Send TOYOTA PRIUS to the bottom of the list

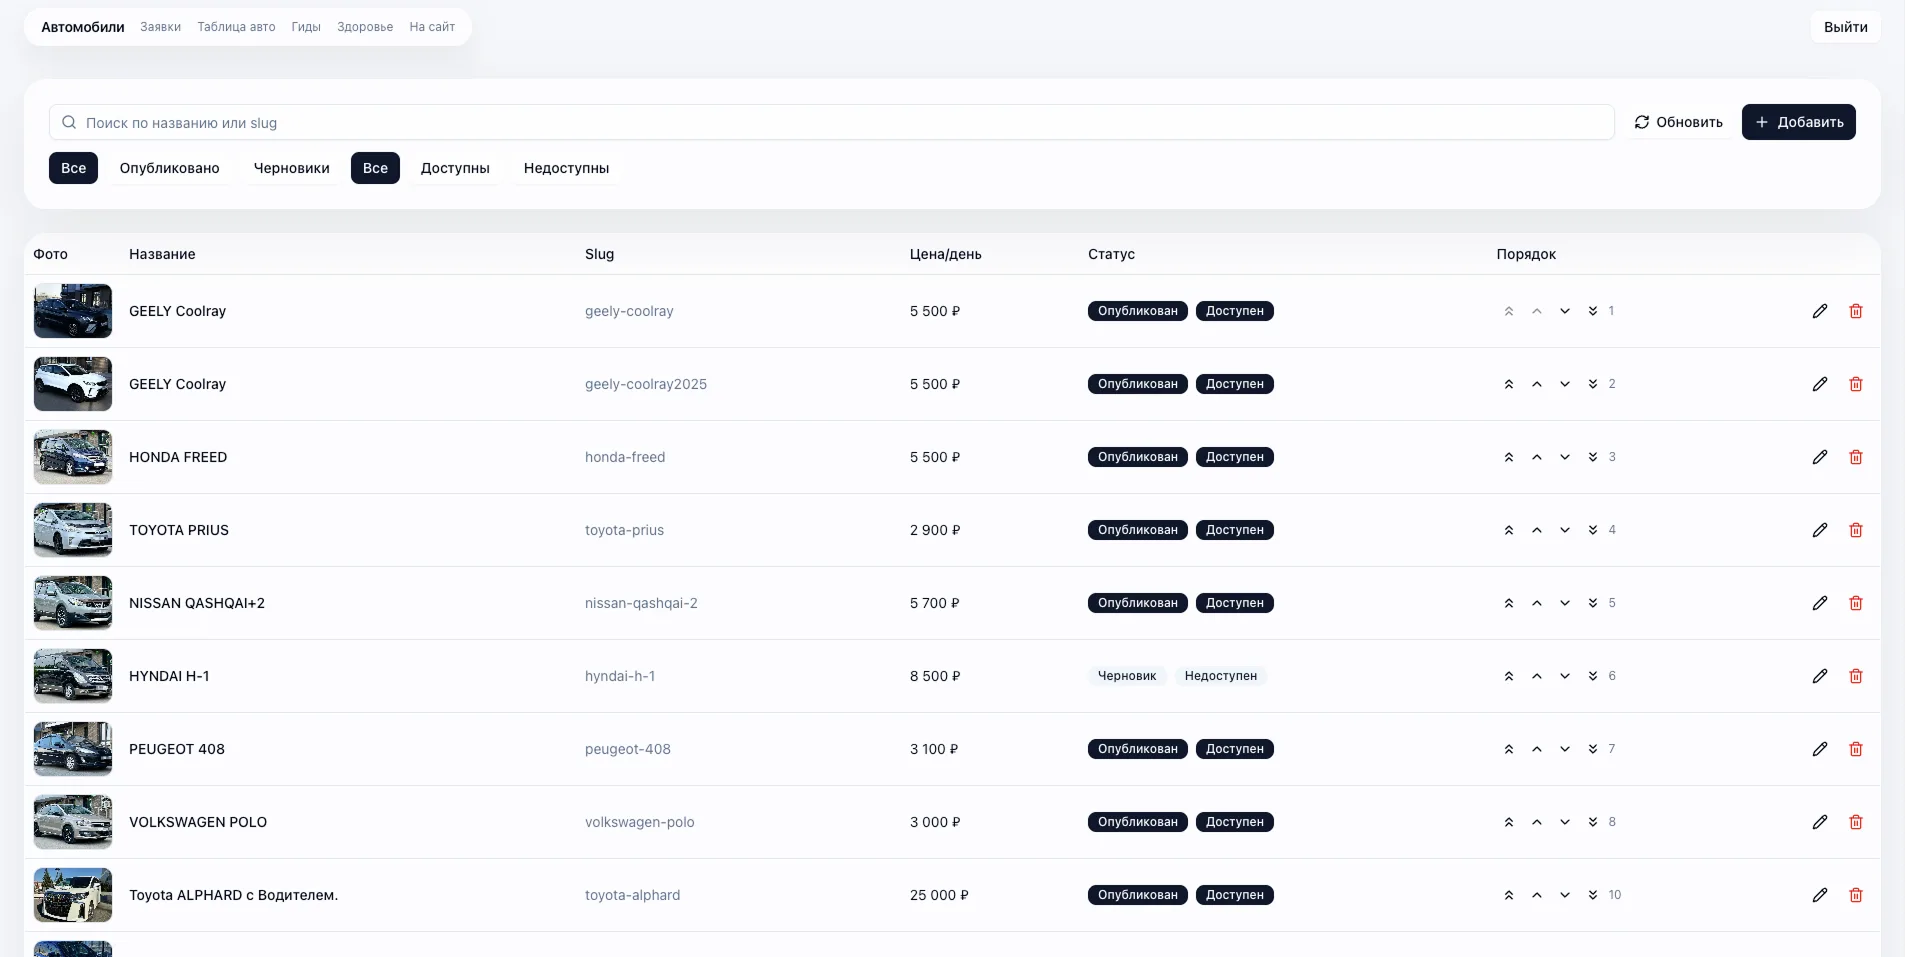coord(1593,530)
